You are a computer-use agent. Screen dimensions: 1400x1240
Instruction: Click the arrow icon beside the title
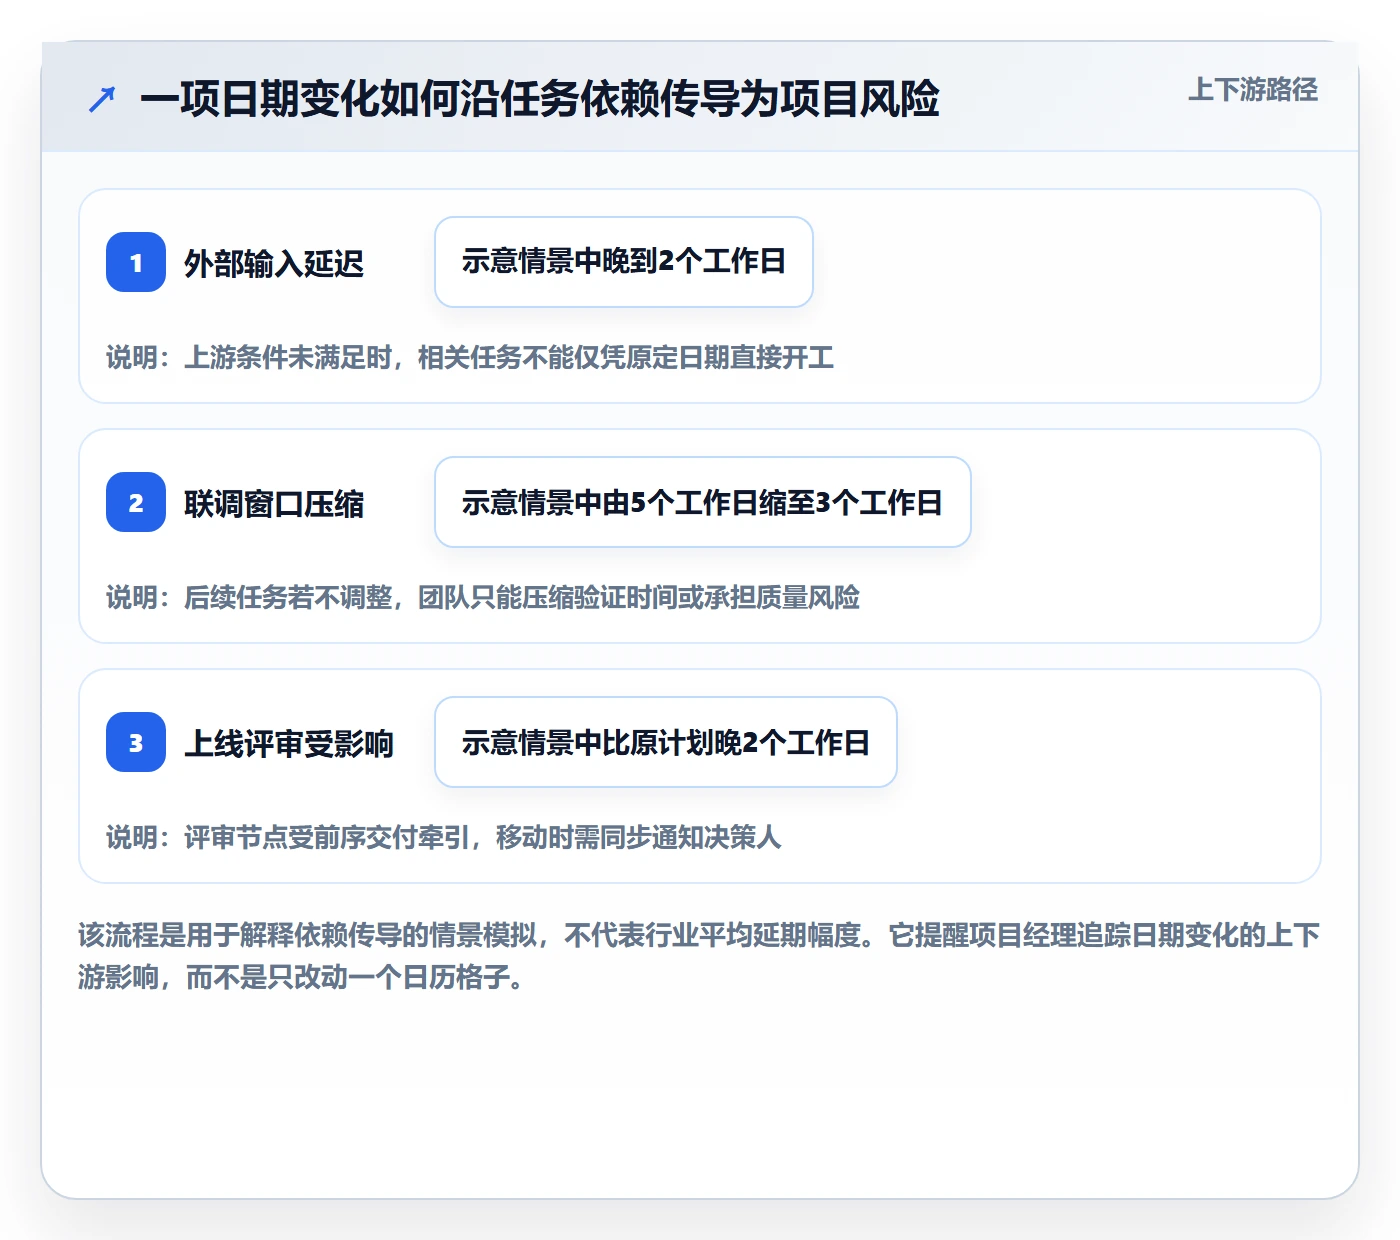102,100
